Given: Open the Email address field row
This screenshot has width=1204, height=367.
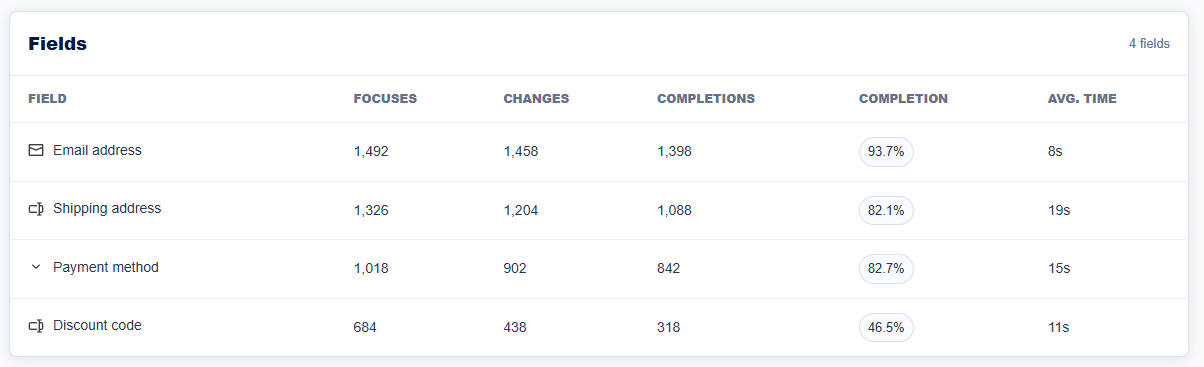Looking at the screenshot, I should 599,151.
